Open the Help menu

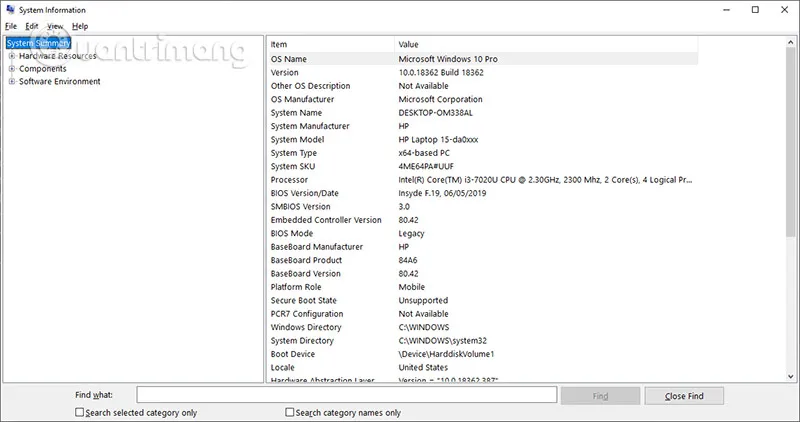80,26
